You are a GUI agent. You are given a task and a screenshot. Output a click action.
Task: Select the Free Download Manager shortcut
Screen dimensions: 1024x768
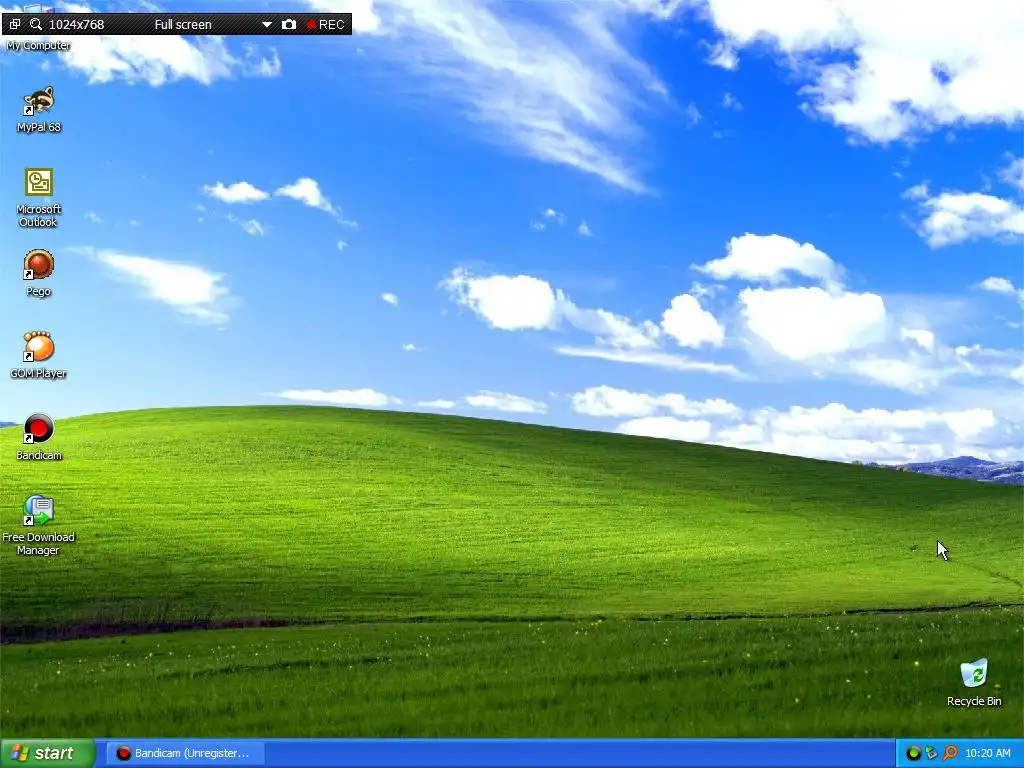coord(39,526)
